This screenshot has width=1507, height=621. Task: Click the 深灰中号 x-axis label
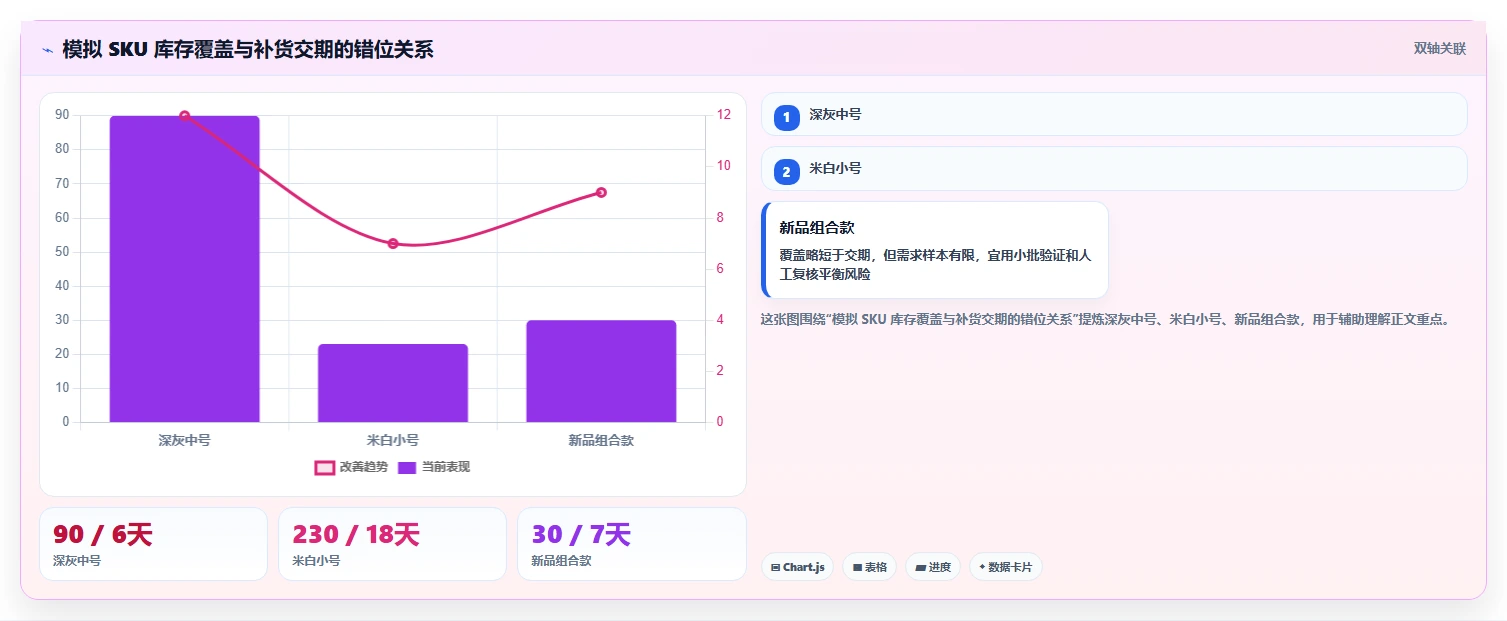click(184, 440)
